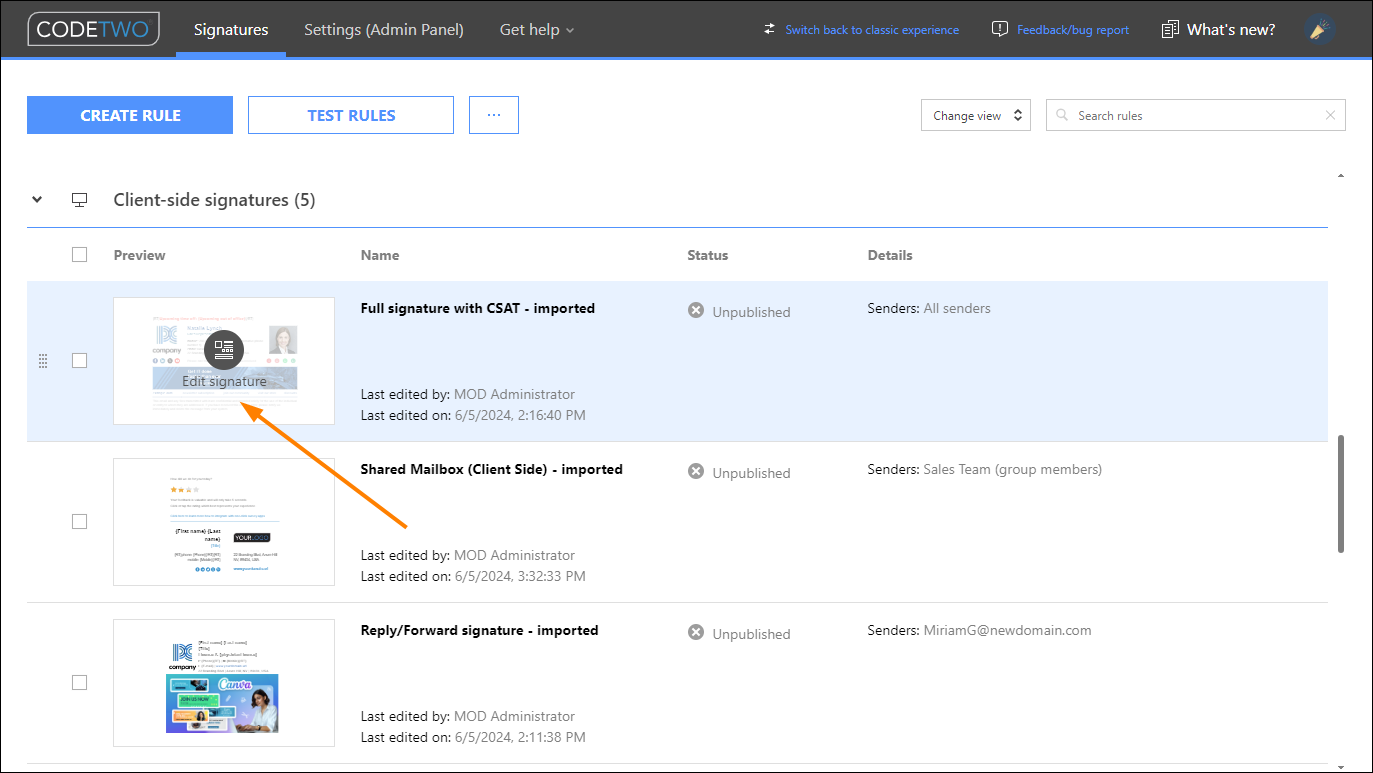Open Settings (Admin Panel) tab
The width and height of the screenshot is (1373, 773).
pos(384,30)
